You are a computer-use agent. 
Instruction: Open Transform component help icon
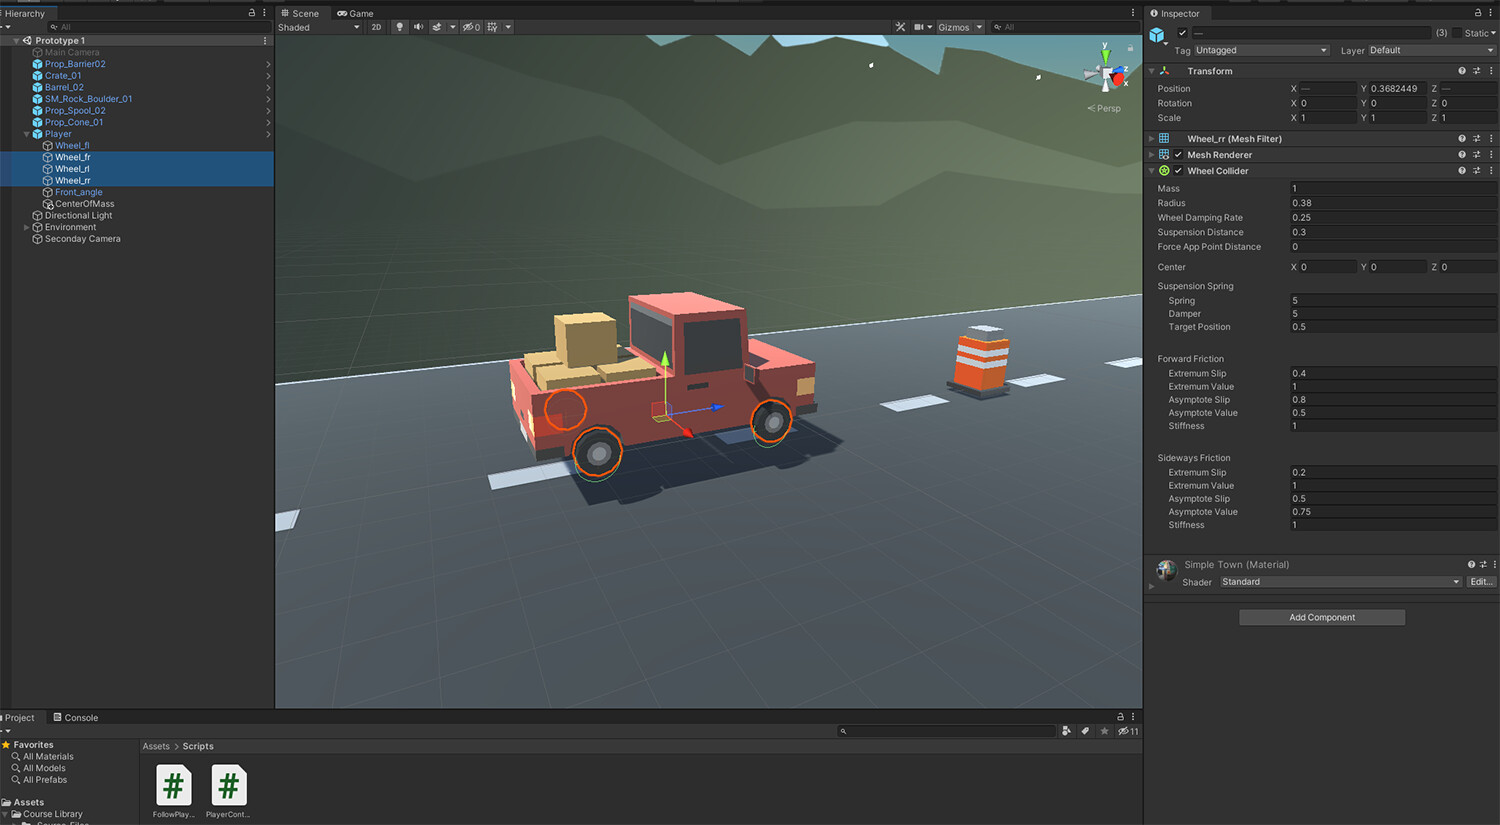tap(1461, 70)
